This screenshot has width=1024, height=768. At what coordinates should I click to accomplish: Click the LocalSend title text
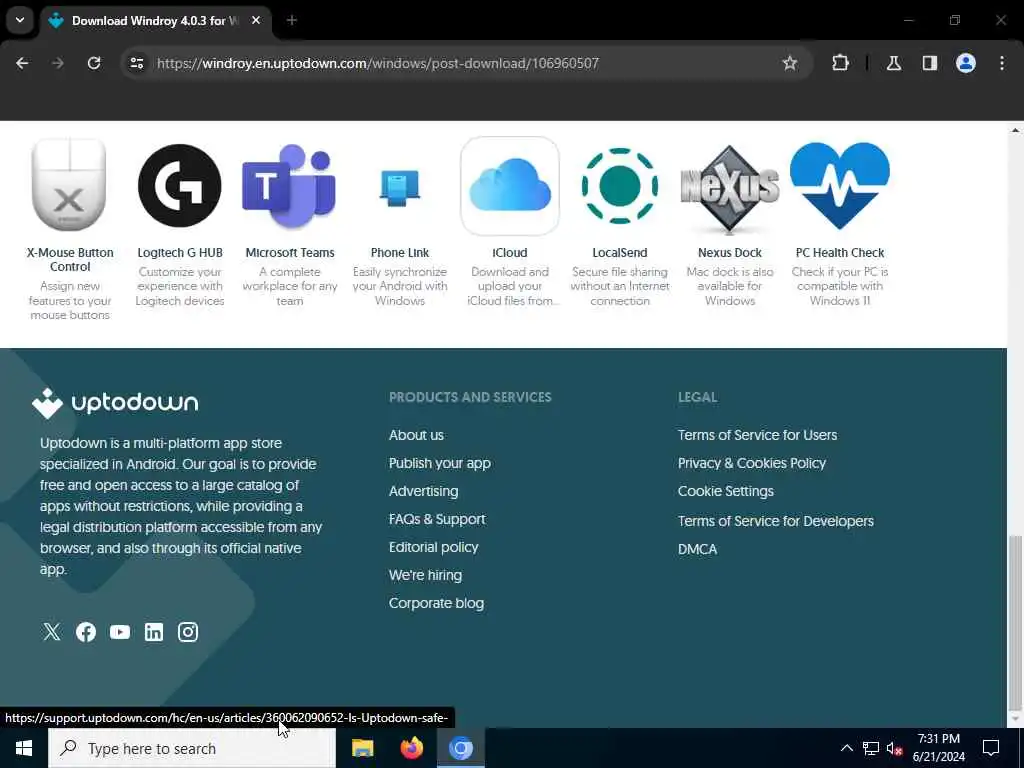(620, 253)
